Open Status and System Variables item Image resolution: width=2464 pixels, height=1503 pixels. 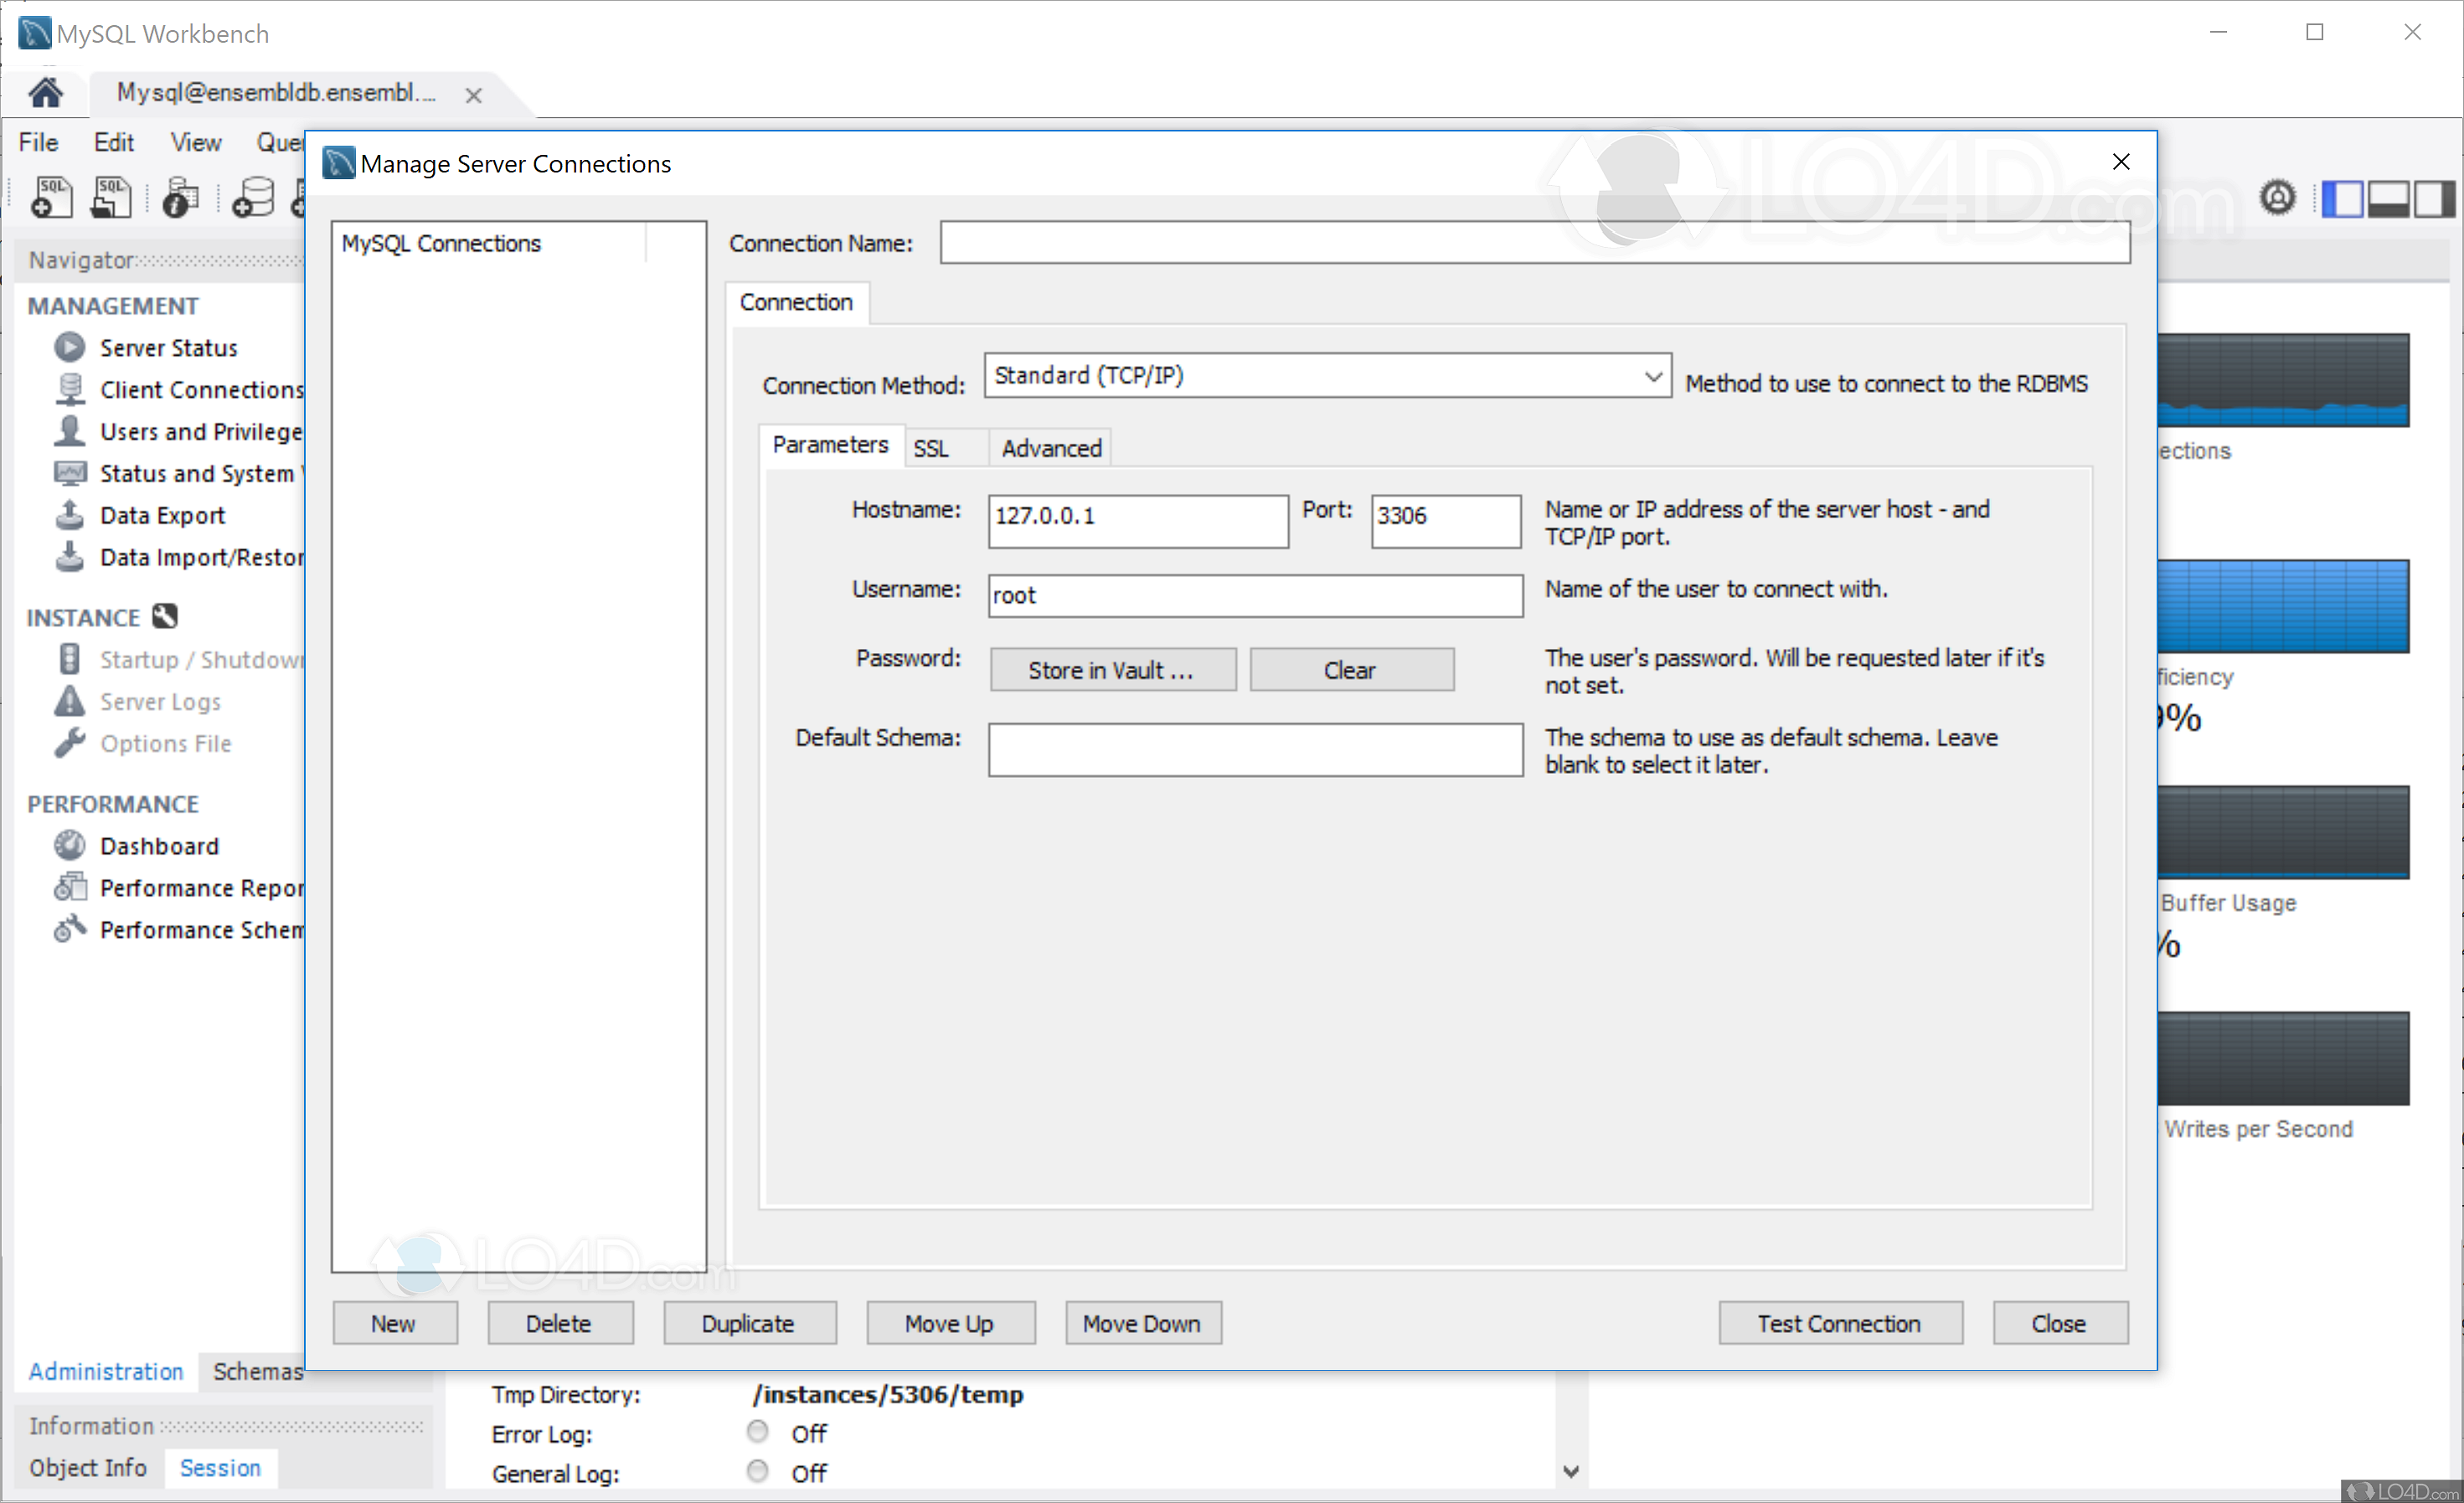pos(178,474)
